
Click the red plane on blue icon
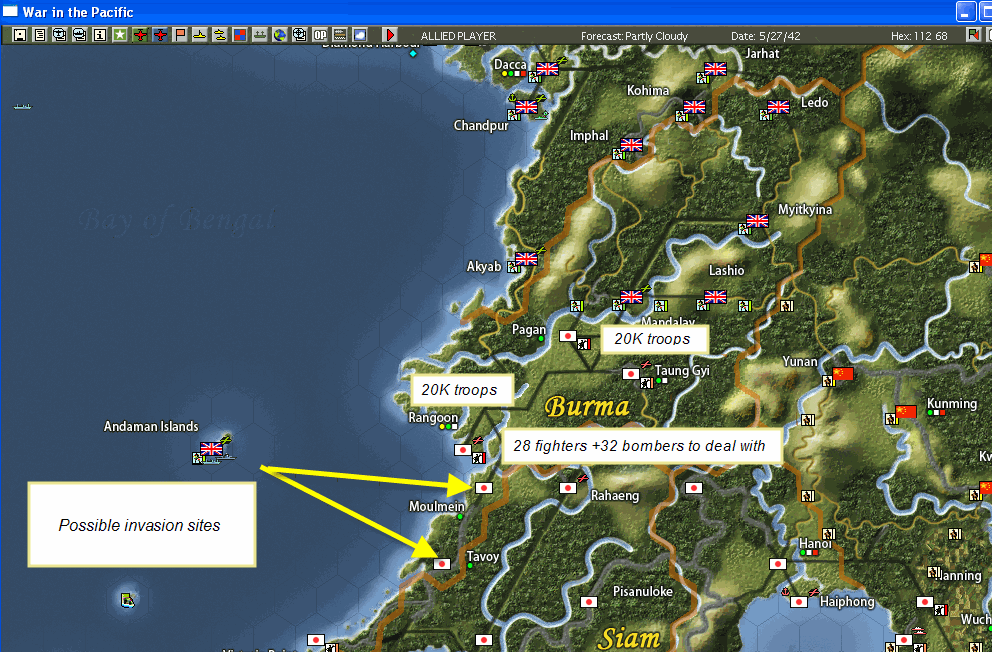click(160, 35)
